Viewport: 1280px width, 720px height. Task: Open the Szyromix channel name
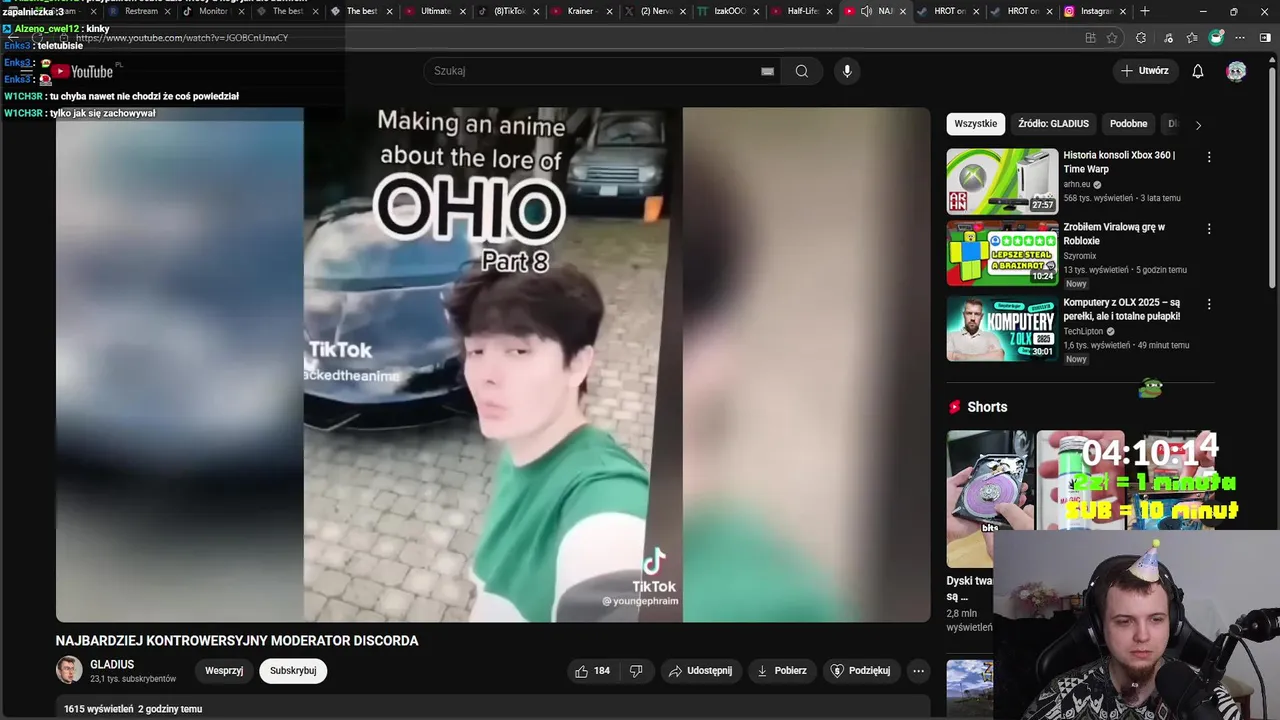click(1080, 256)
